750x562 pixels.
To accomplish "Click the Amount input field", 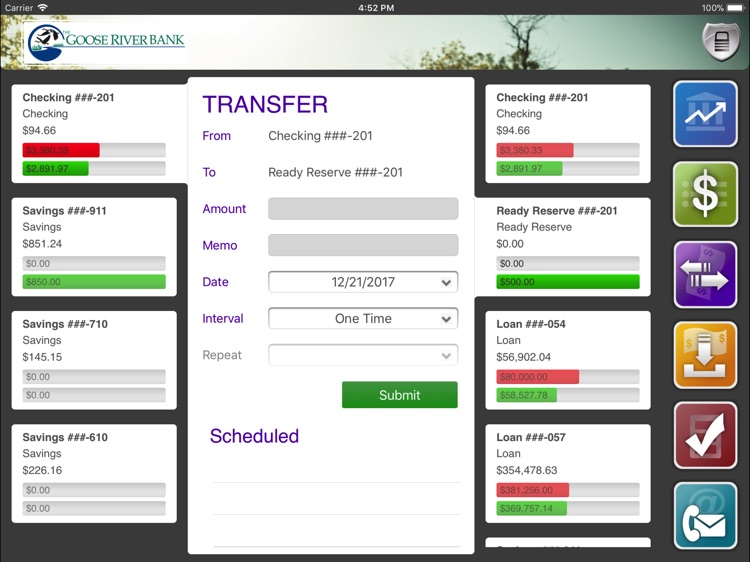I will pyautogui.click(x=363, y=209).
